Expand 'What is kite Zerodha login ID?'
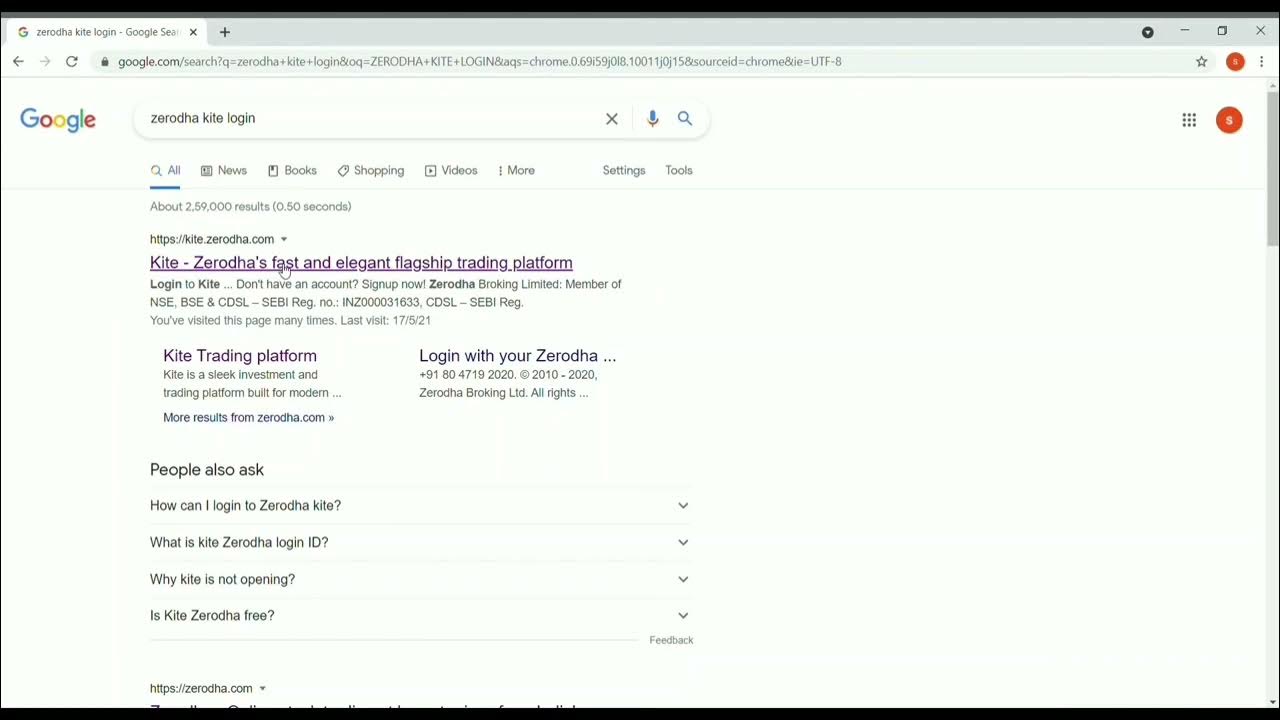Viewport: 1280px width, 720px height. tap(420, 543)
